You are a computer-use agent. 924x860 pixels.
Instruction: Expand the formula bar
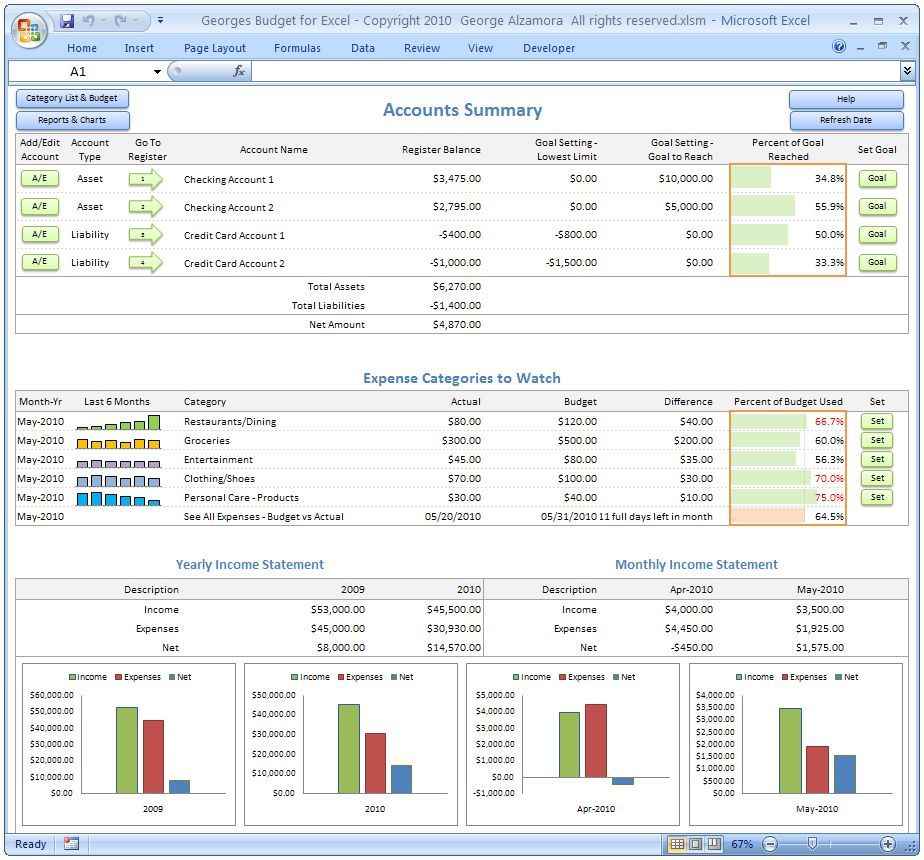pos(907,71)
